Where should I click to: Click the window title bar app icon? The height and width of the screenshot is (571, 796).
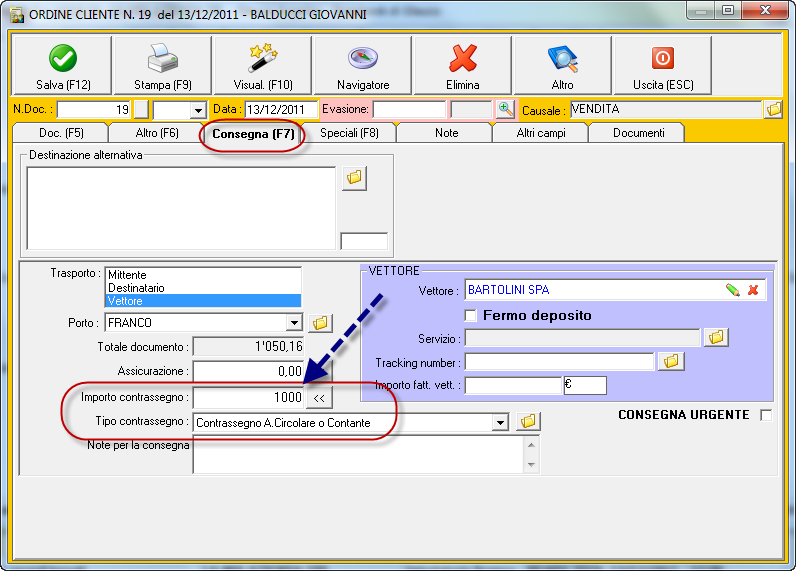(17, 15)
